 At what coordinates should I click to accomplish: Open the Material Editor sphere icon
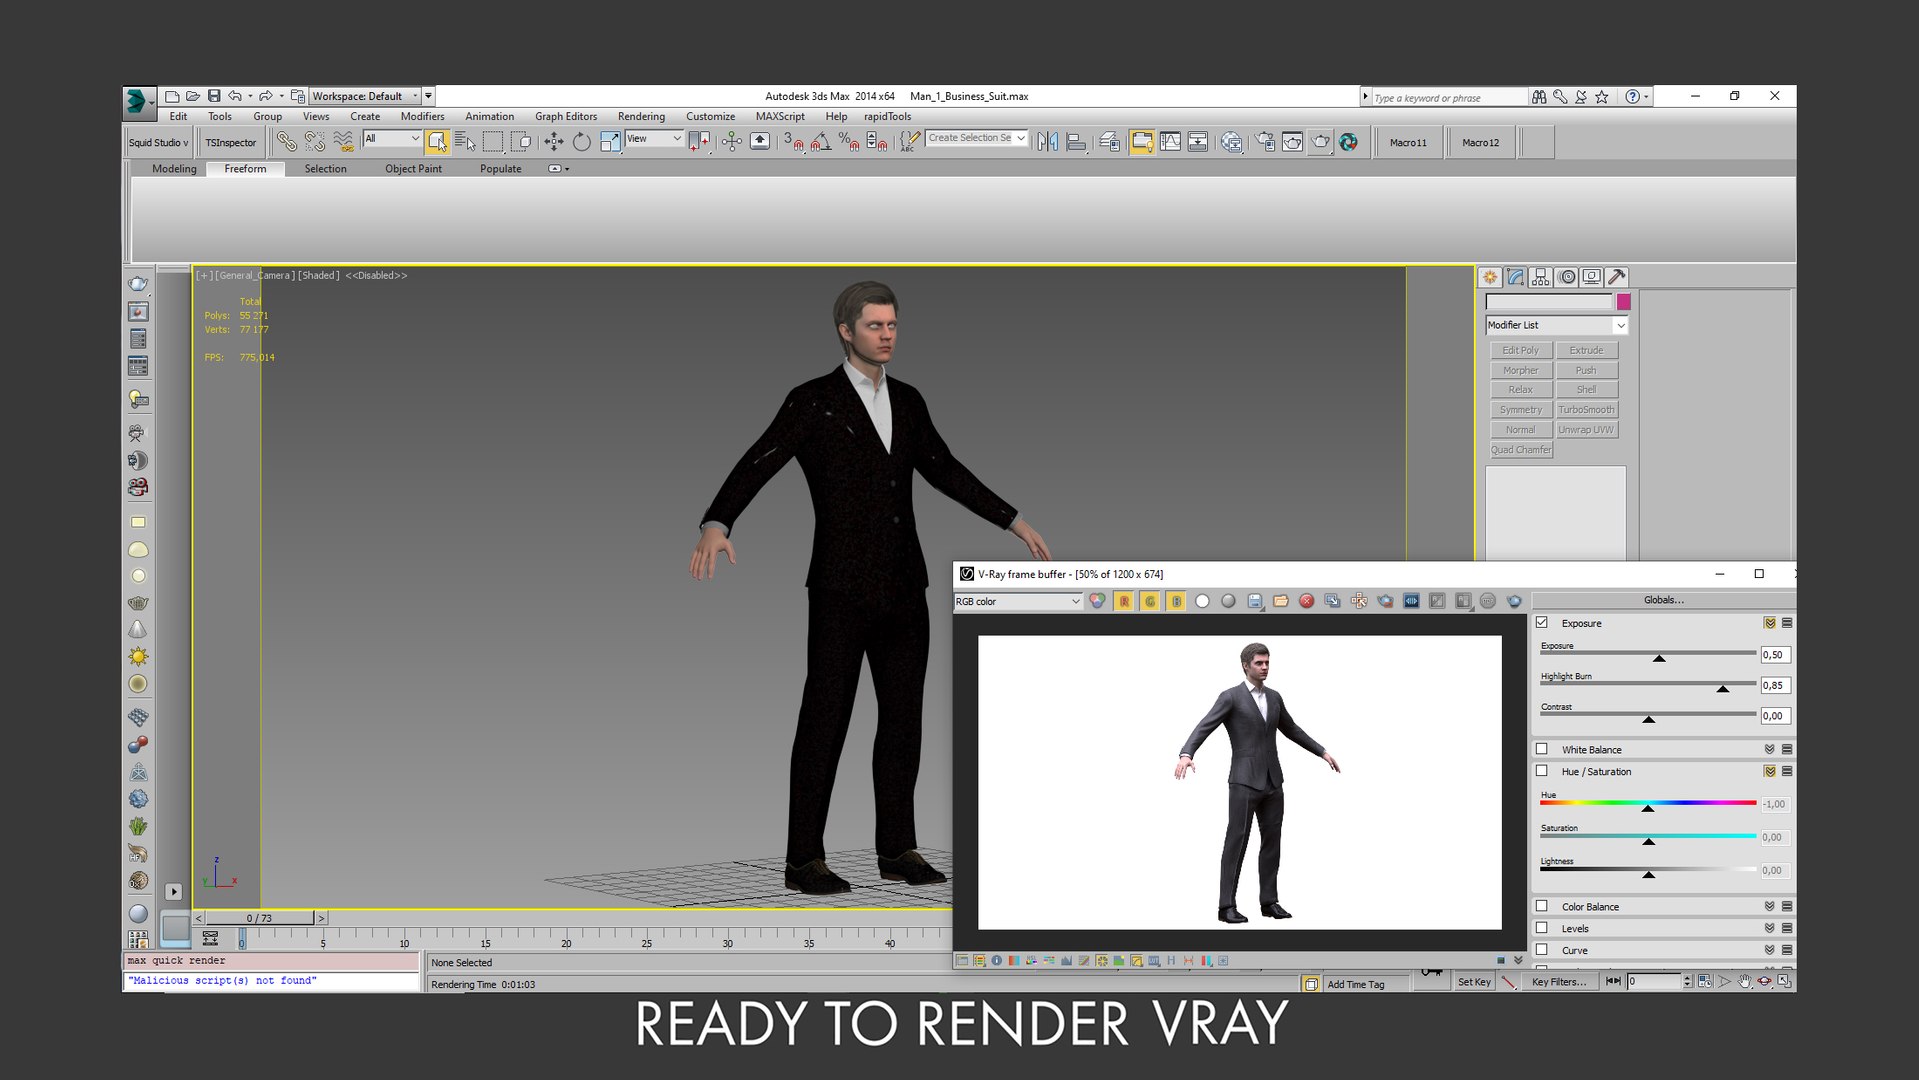(1232, 142)
